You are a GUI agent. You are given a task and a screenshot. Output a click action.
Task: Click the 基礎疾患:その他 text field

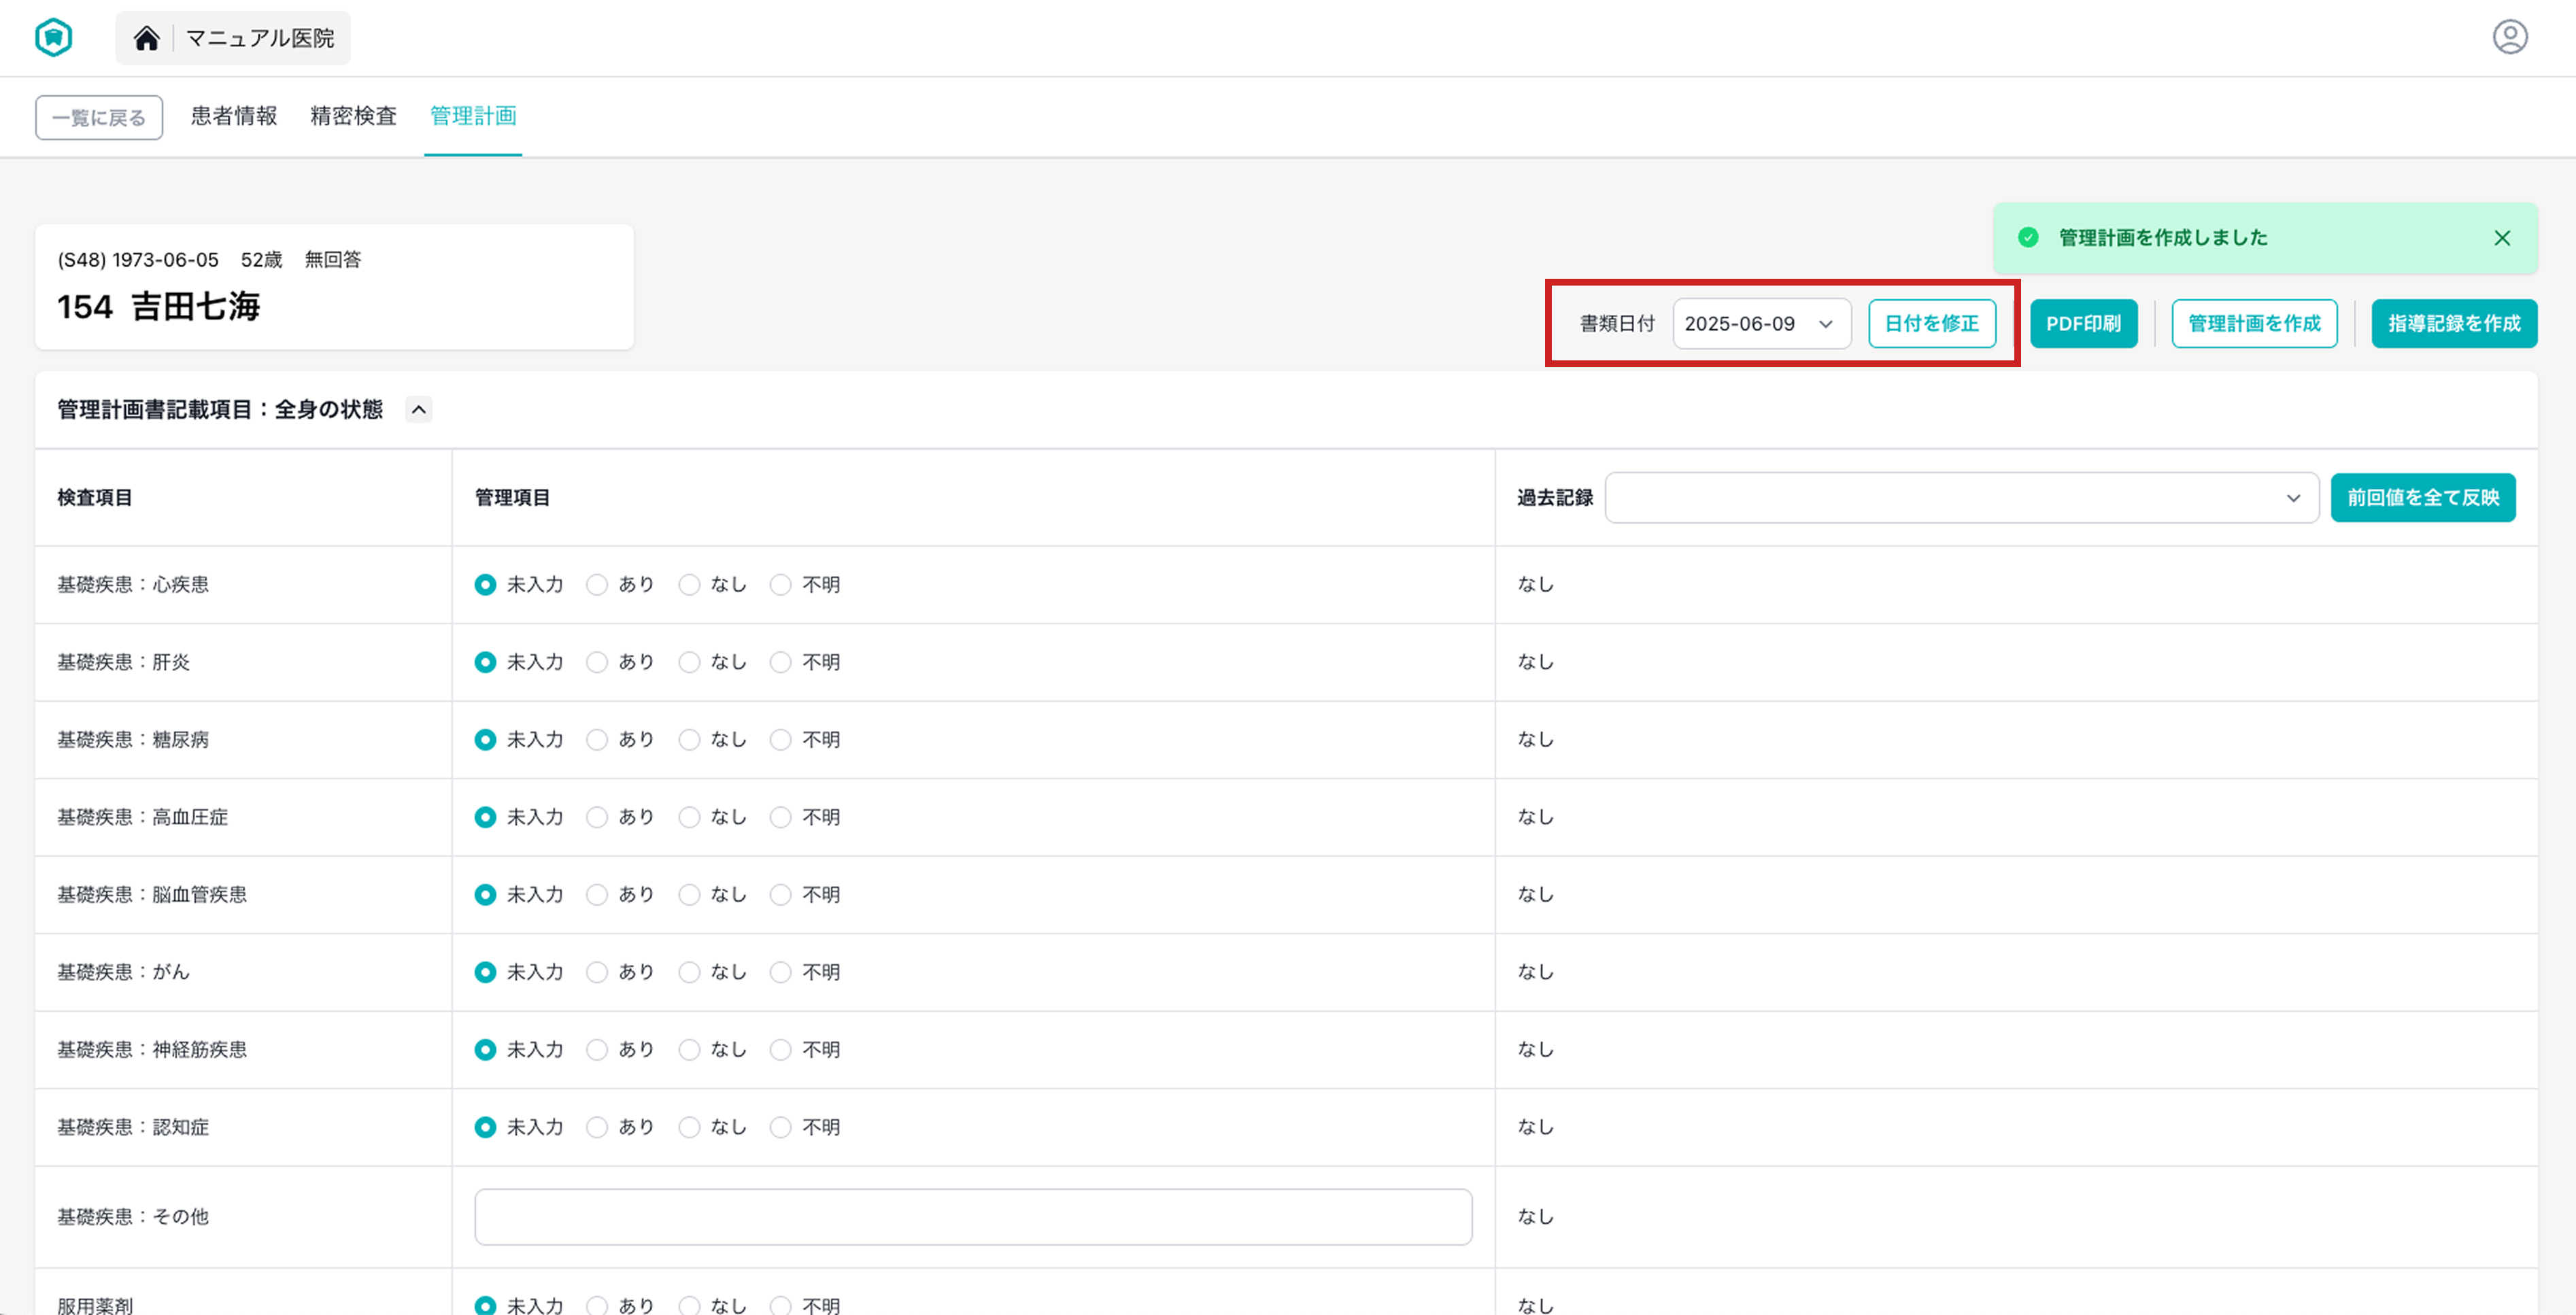973,1217
